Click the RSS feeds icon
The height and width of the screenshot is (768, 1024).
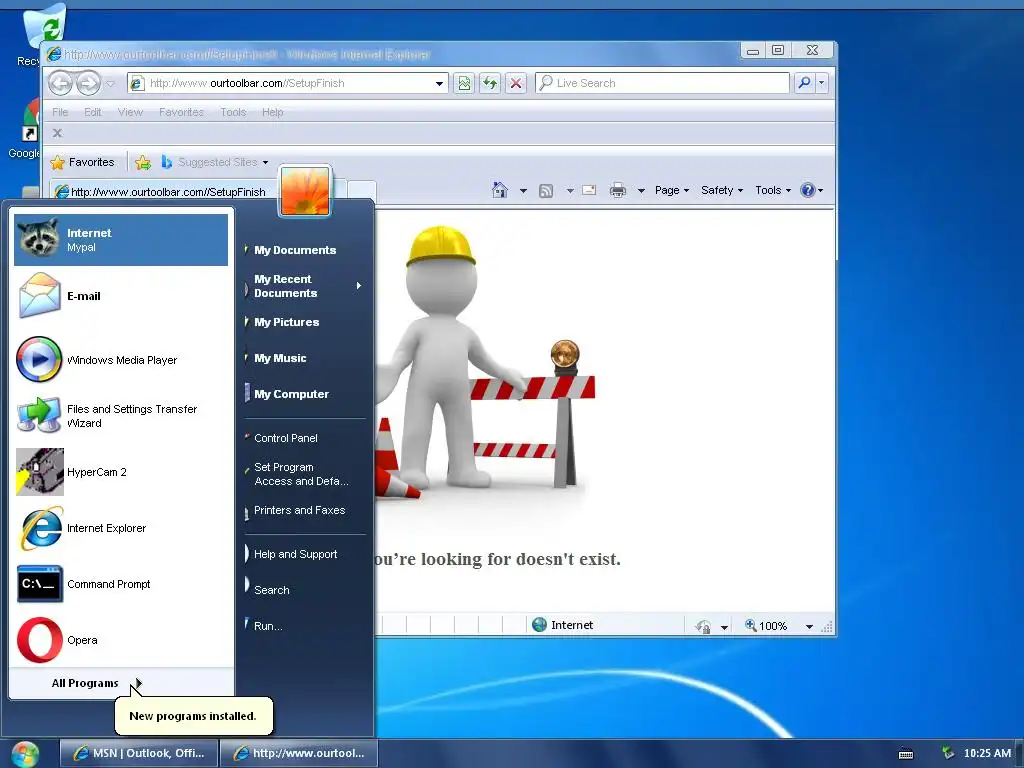546,191
